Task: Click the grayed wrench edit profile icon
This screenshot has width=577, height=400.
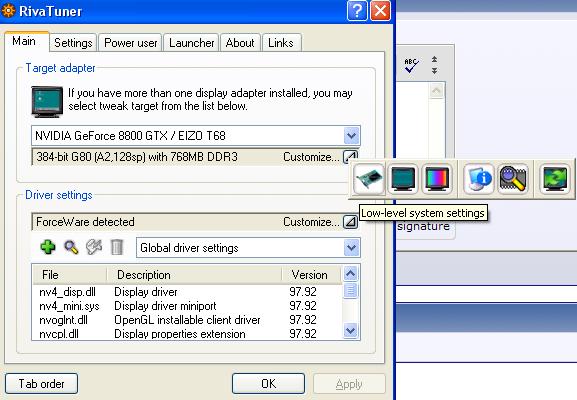Action: point(94,247)
